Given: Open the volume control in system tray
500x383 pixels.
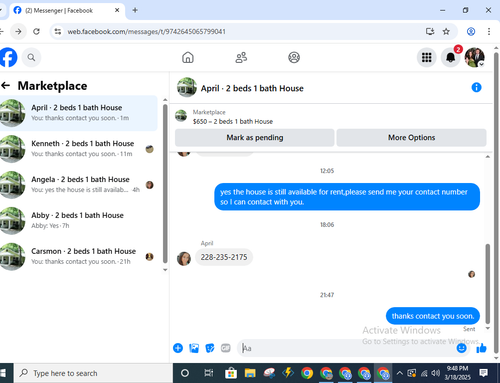Looking at the screenshot, I should (x=435, y=373).
